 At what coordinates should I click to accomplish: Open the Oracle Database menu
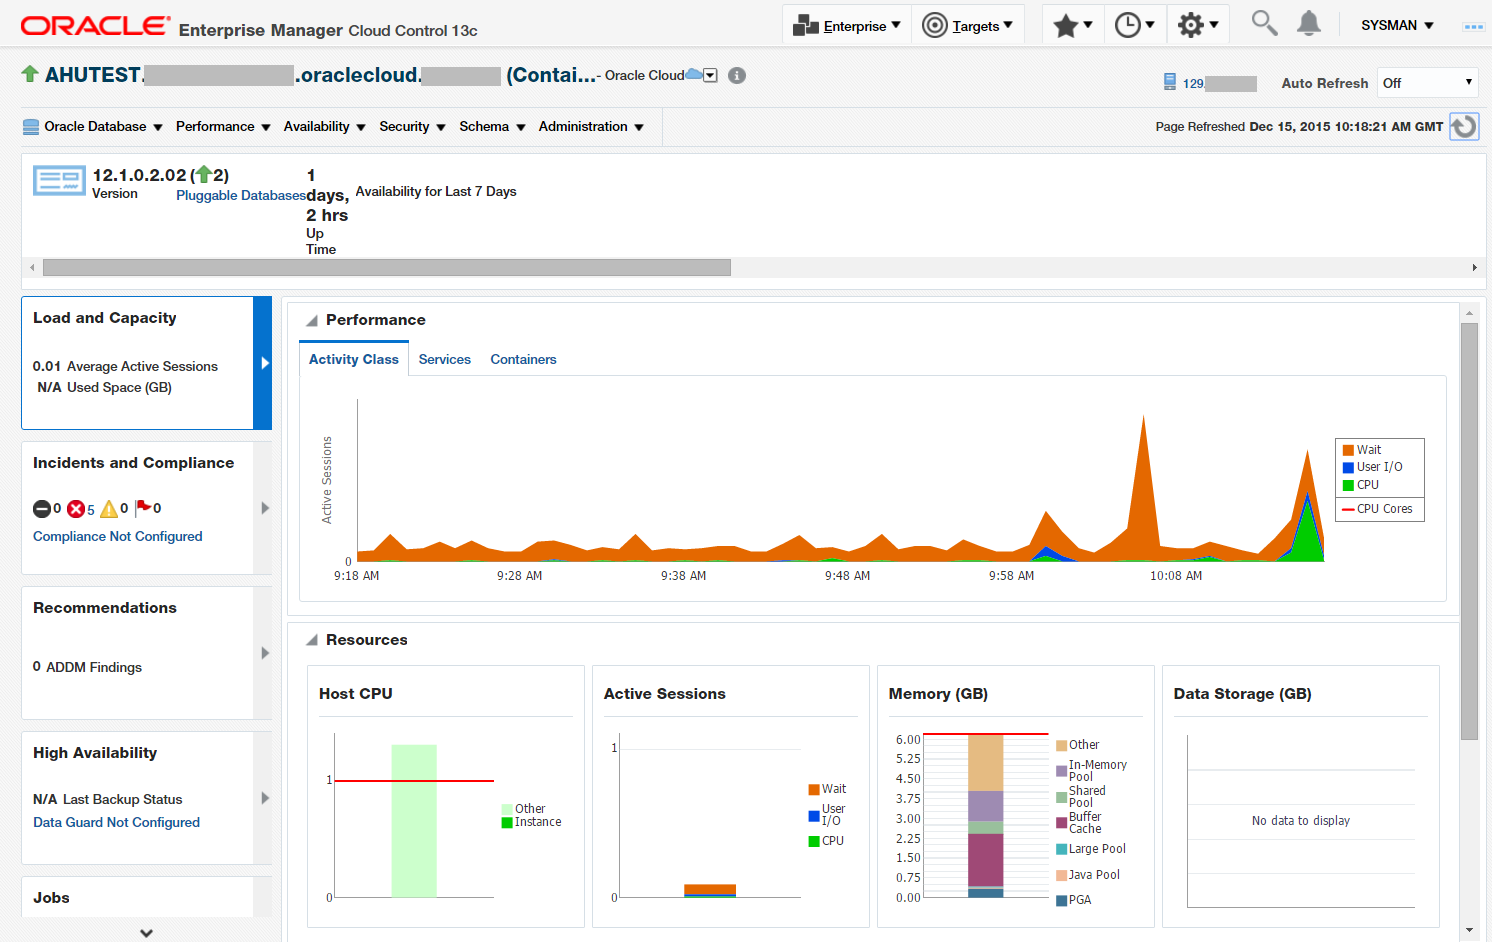(93, 126)
